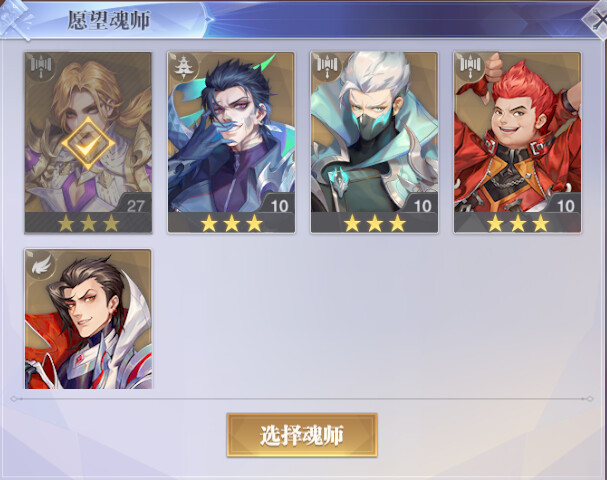Select the white-haired masked character card

click(374, 142)
